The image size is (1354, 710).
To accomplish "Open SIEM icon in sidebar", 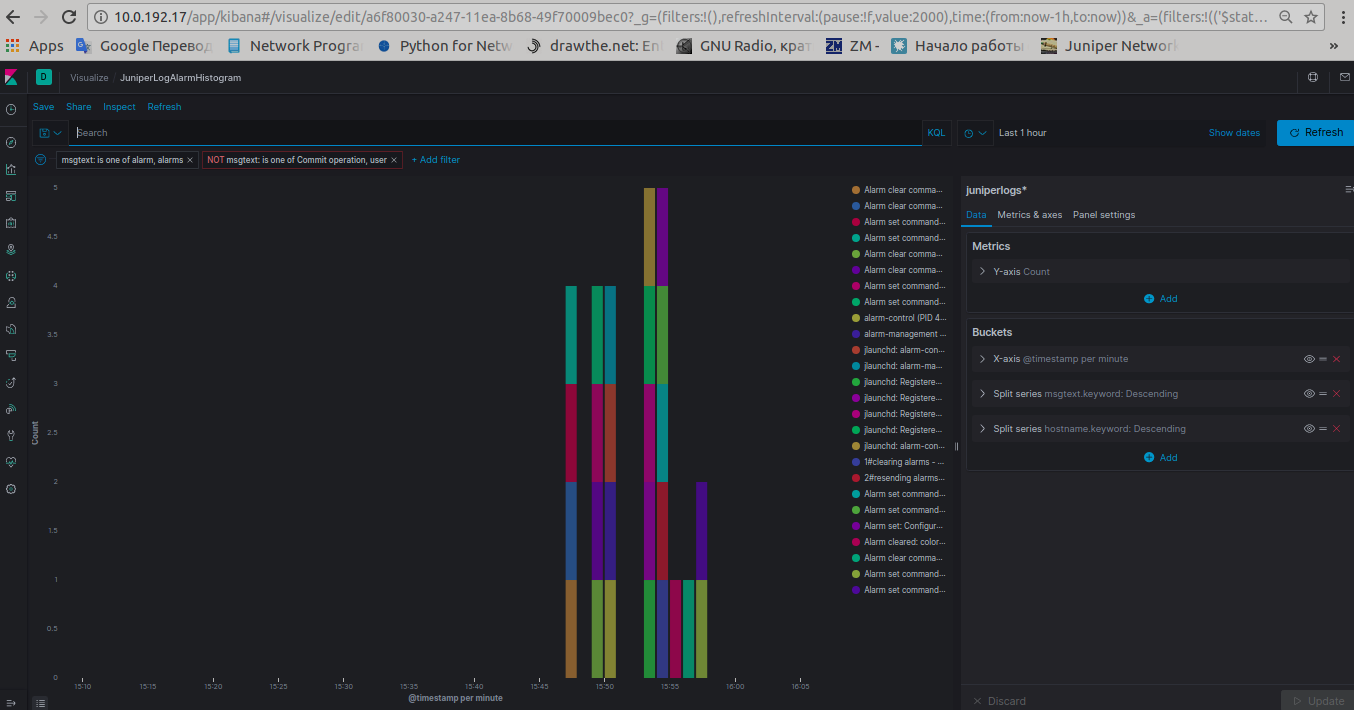I will [x=11, y=409].
